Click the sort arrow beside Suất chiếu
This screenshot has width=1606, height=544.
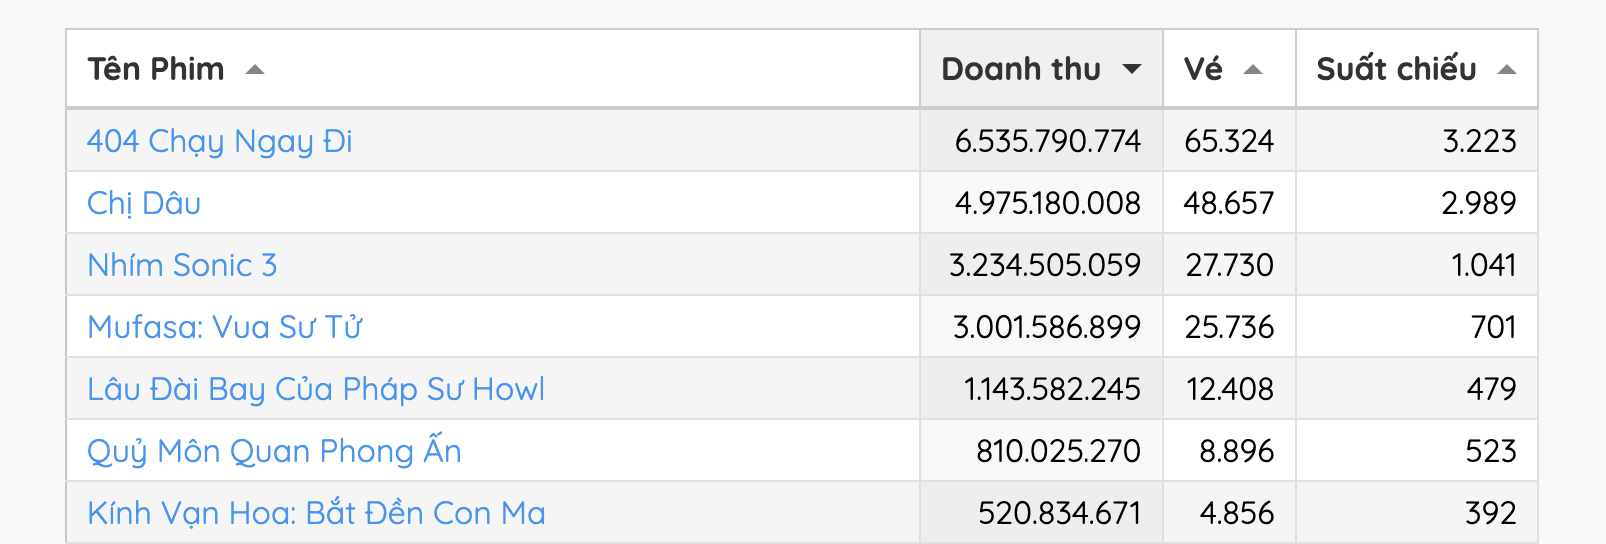pyautogui.click(x=1507, y=70)
